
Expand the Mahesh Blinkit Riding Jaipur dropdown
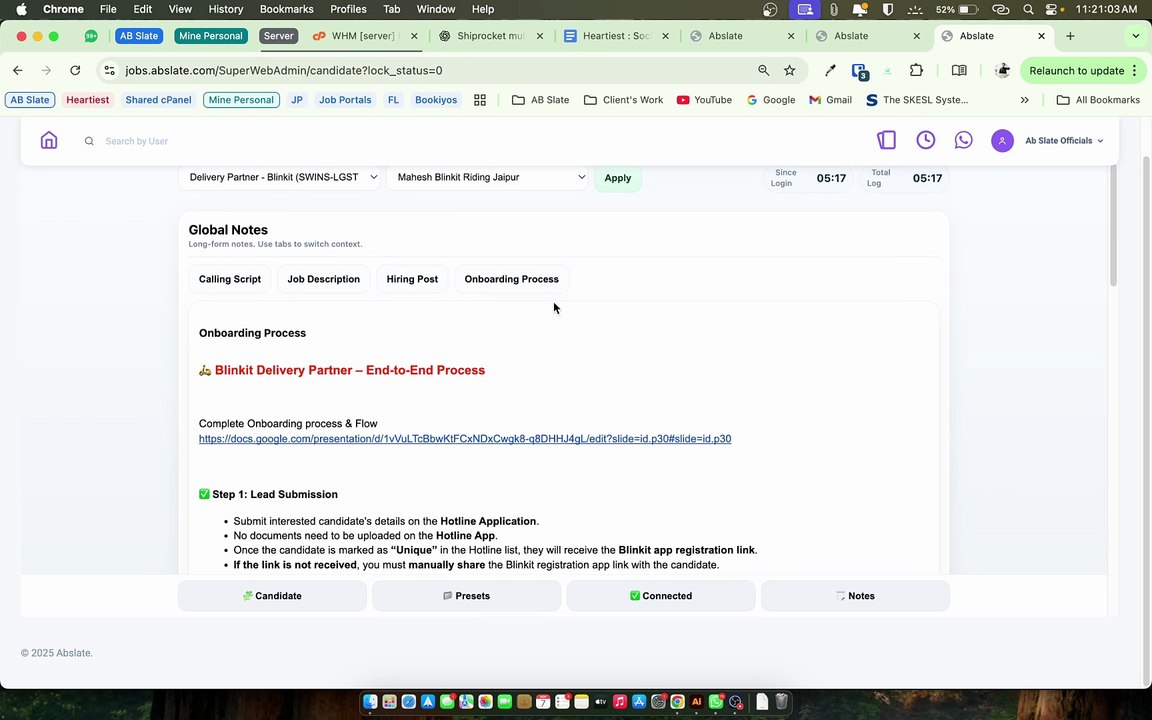487,177
